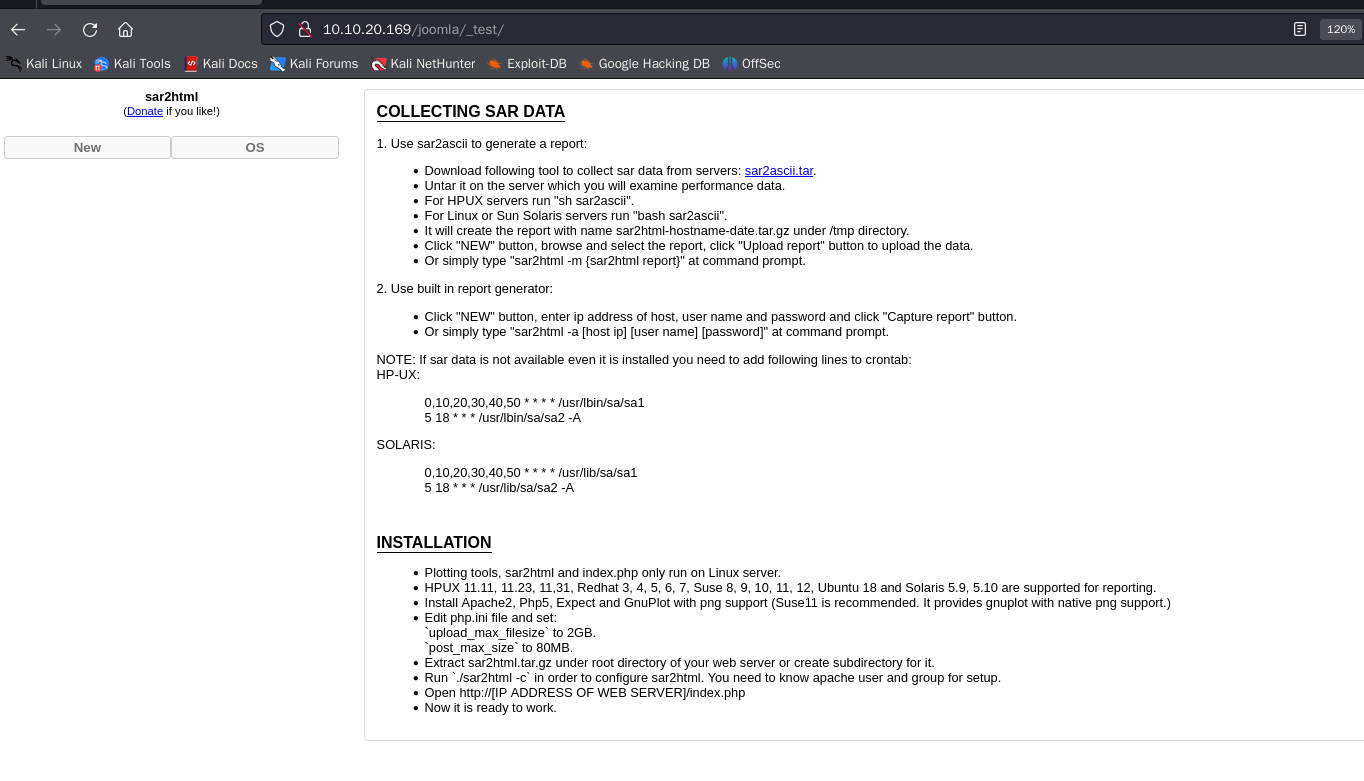Click the 'Use built in report generator' line
This screenshot has width=1364, height=781.
pos(465,289)
